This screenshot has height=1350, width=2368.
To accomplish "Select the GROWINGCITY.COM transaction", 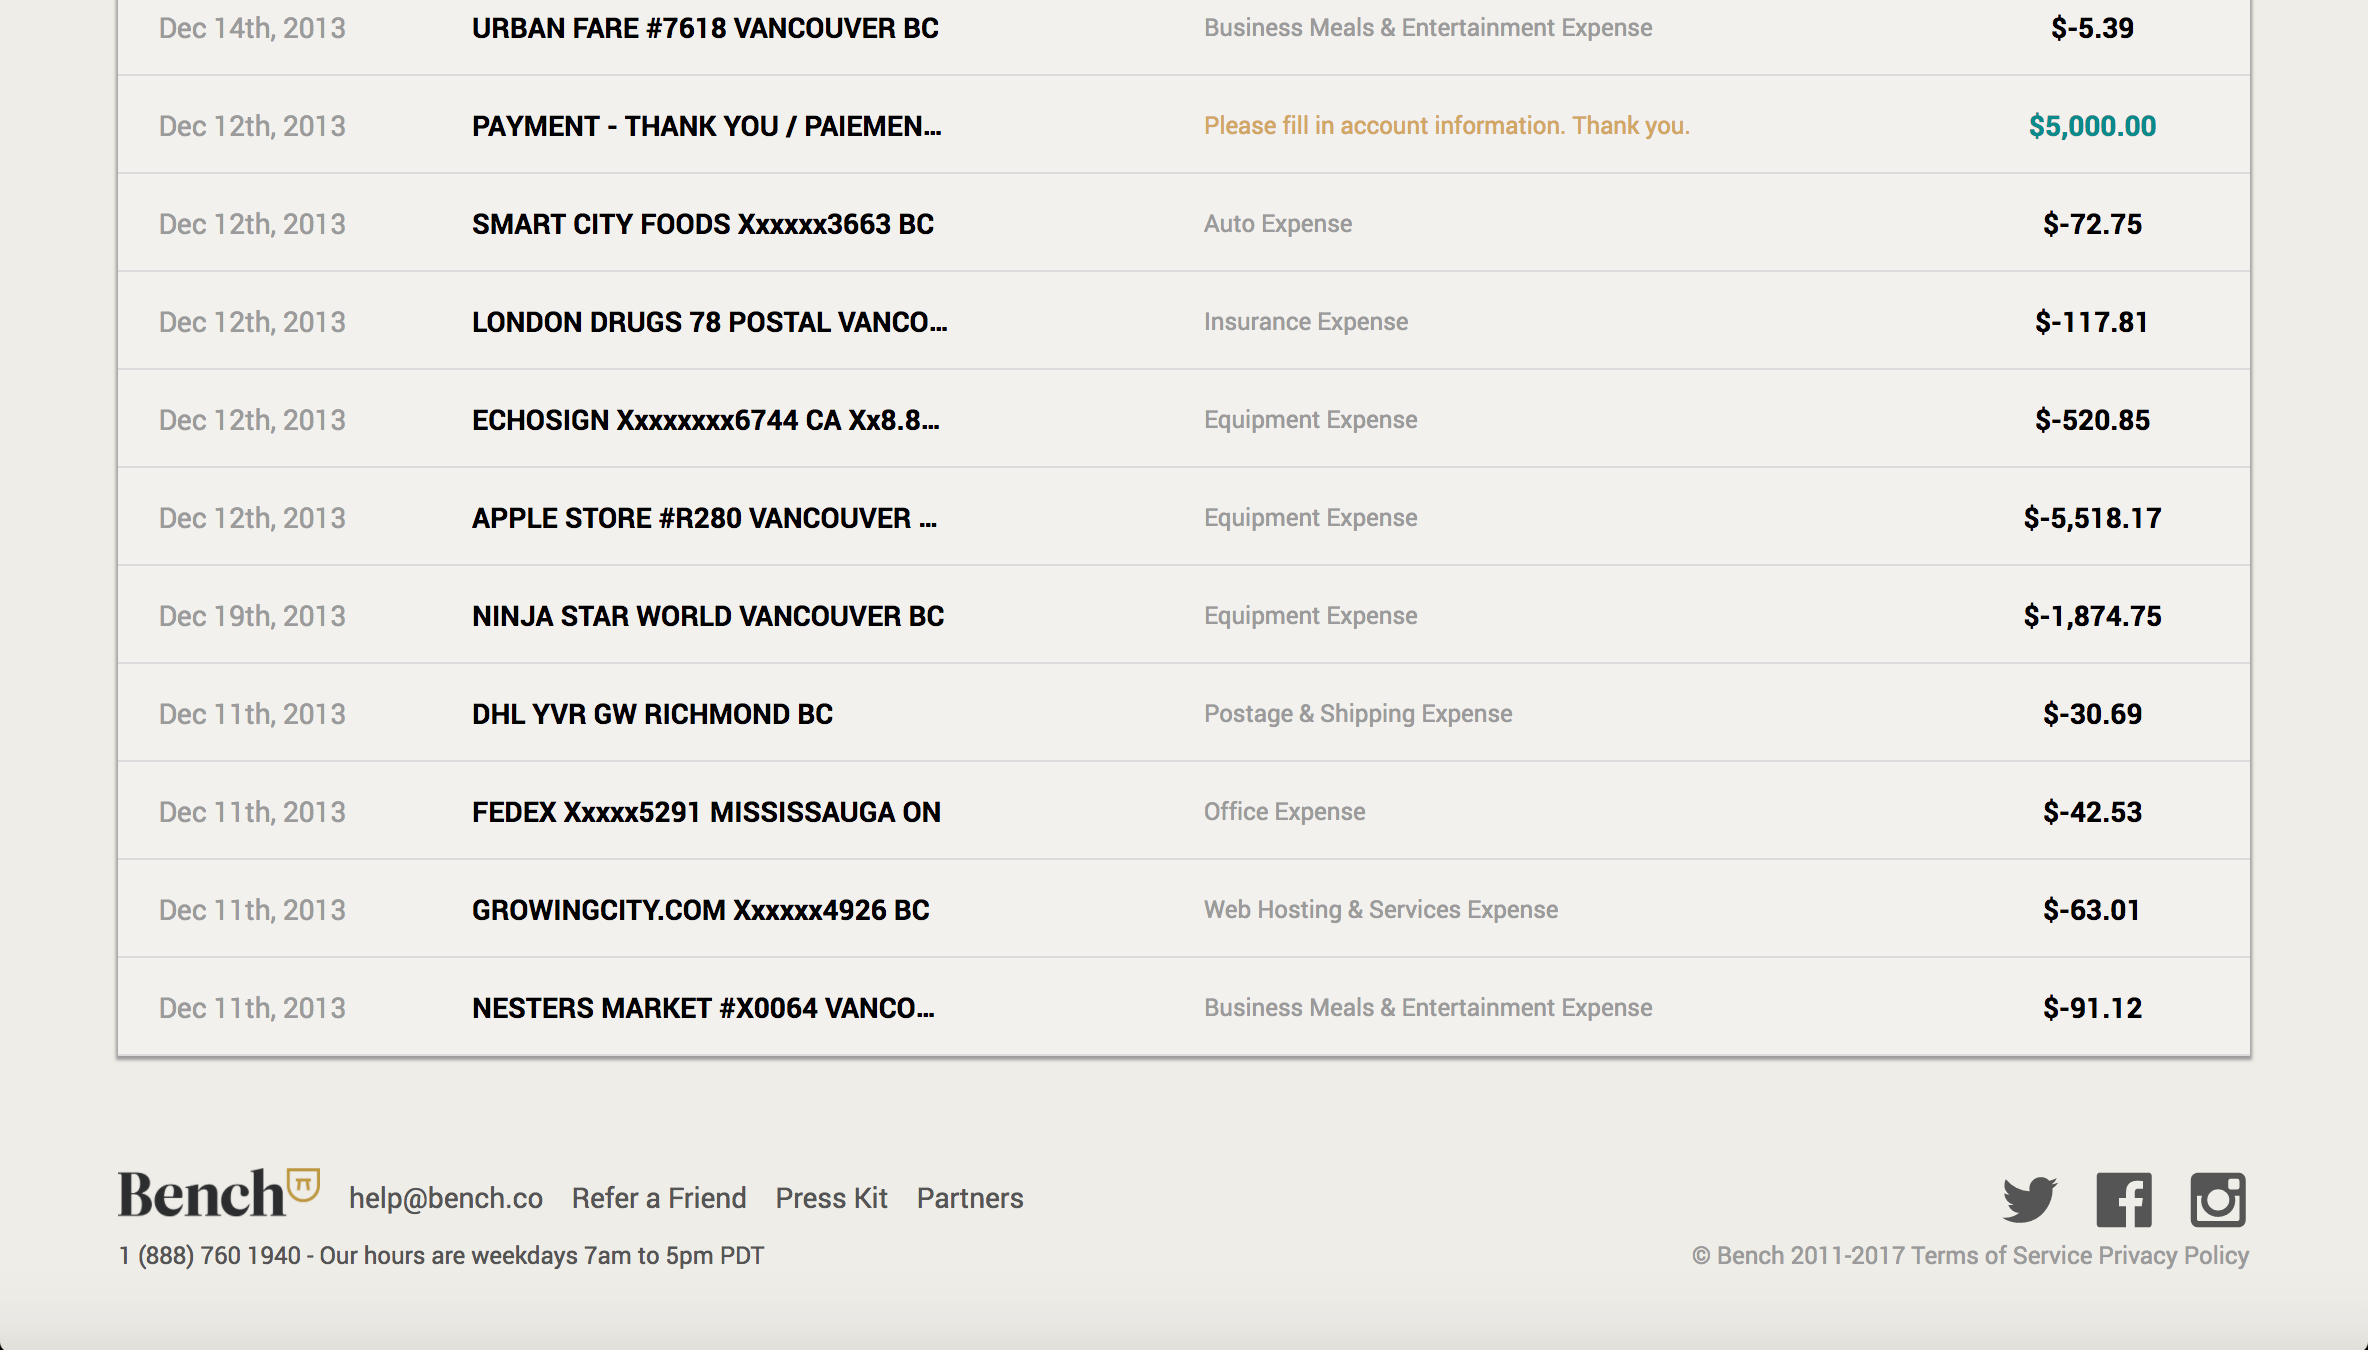I will [x=700, y=910].
